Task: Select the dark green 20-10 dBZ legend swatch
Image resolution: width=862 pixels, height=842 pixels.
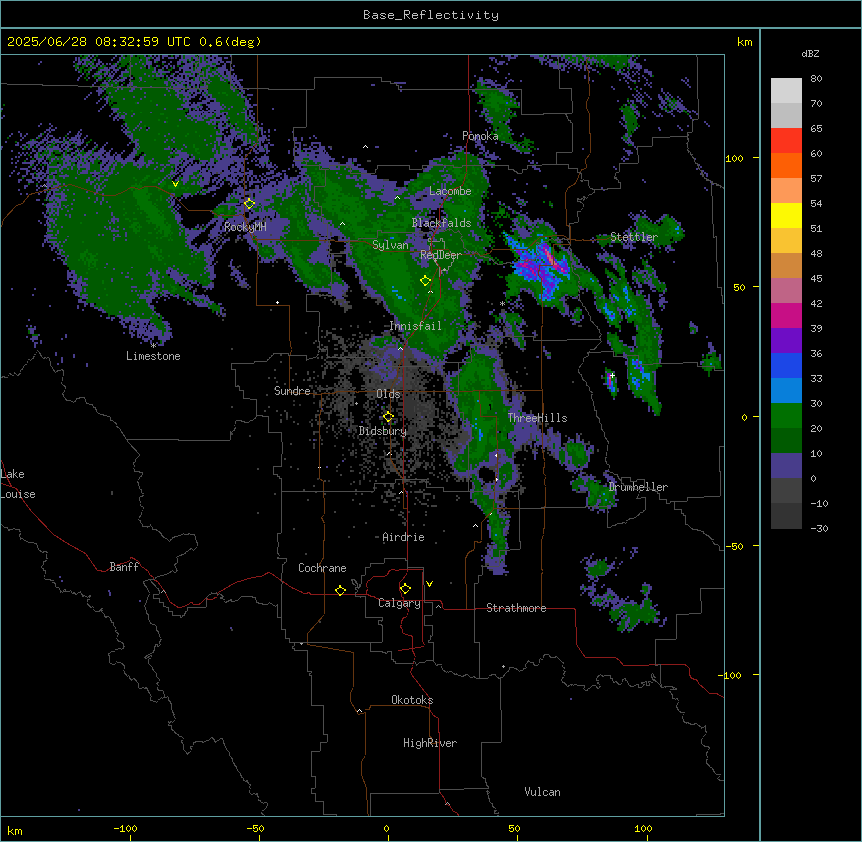Action: [x=786, y=441]
